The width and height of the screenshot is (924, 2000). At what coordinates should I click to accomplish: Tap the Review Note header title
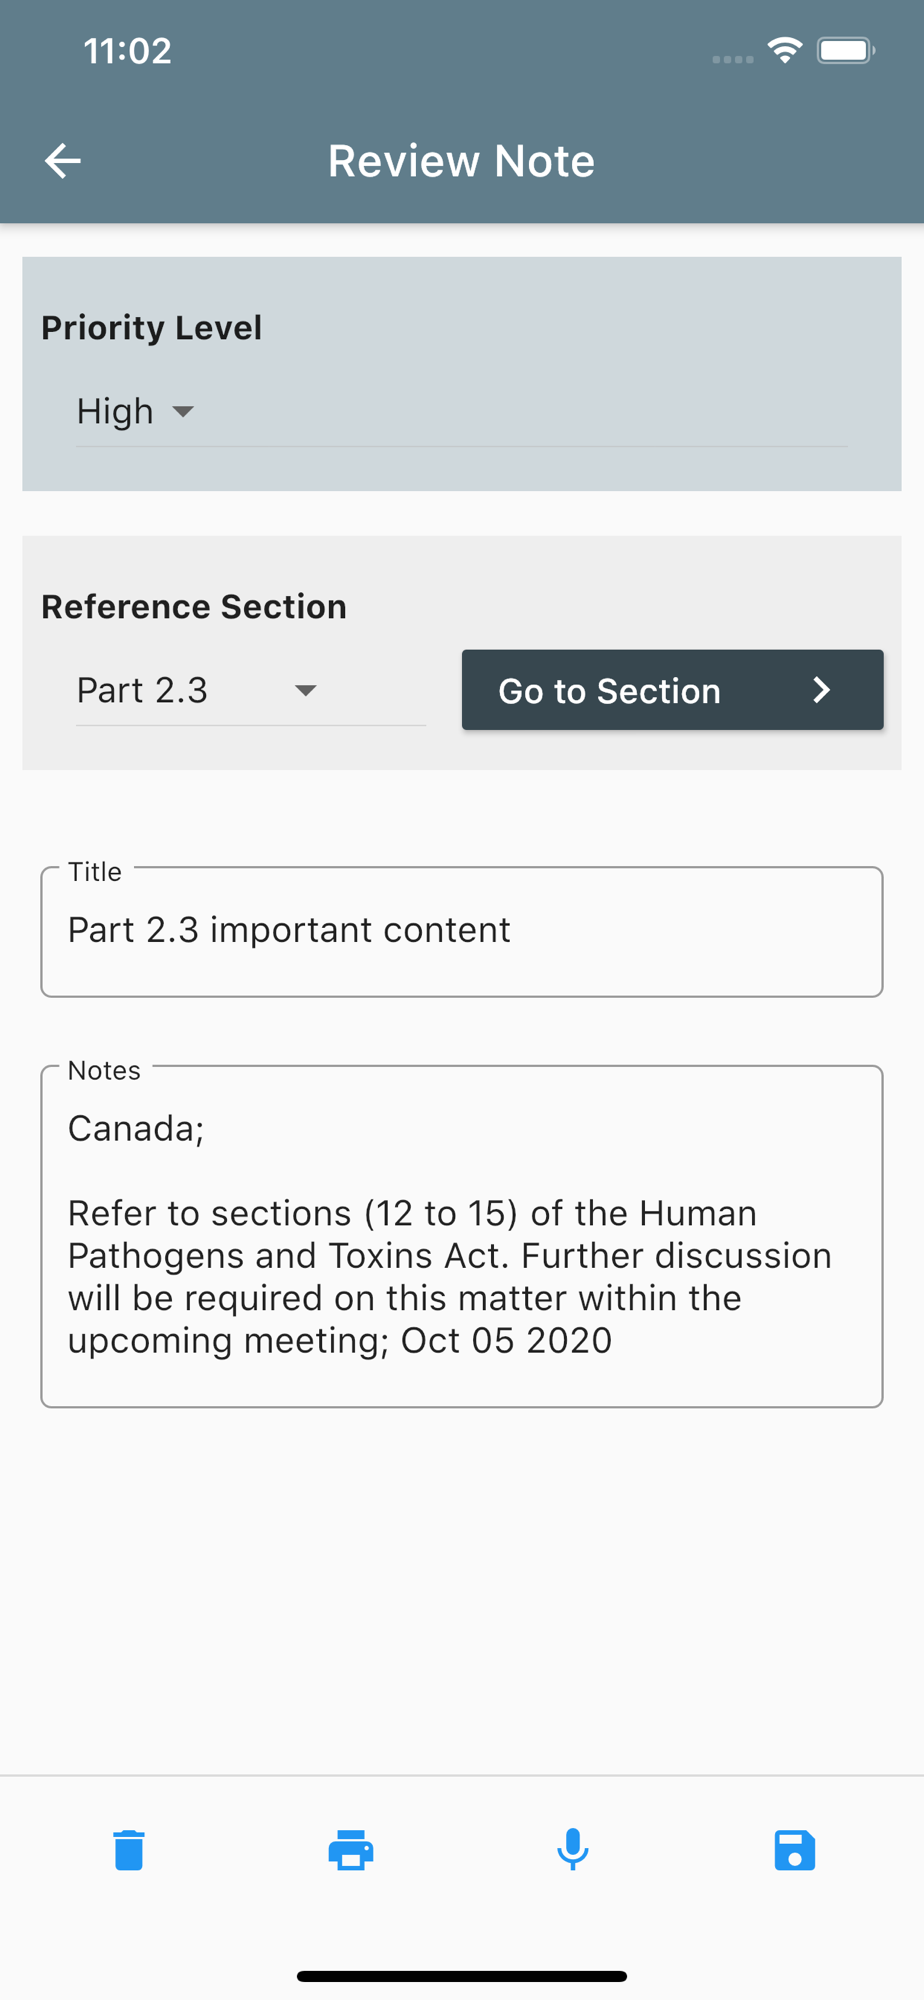[461, 161]
